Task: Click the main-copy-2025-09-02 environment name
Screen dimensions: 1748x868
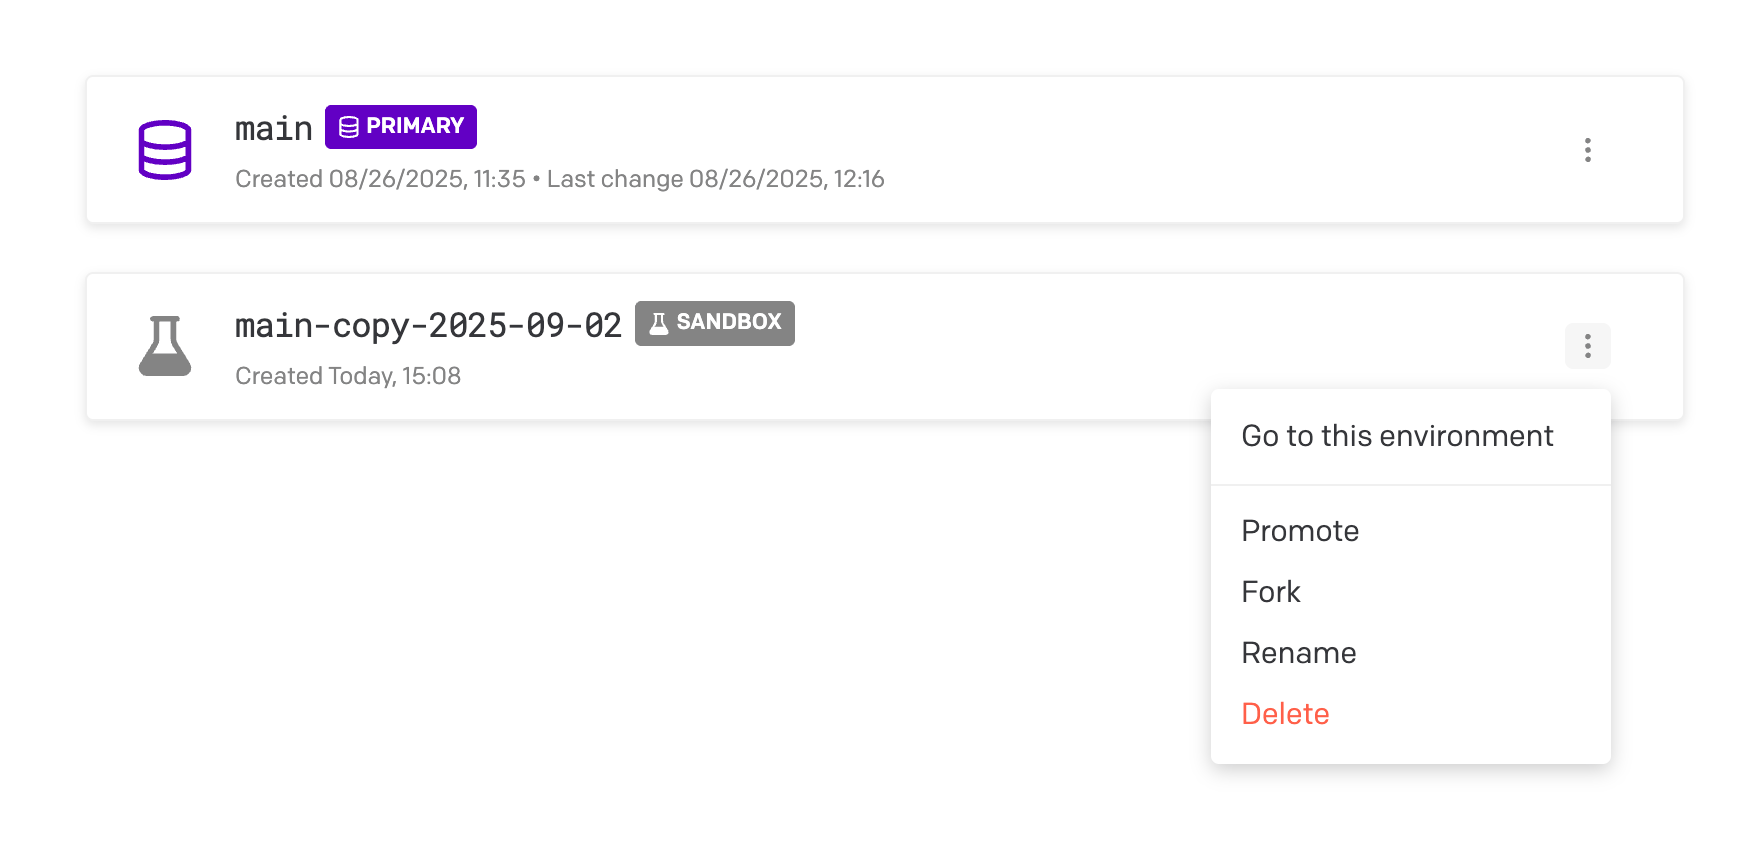Action: pos(428,326)
